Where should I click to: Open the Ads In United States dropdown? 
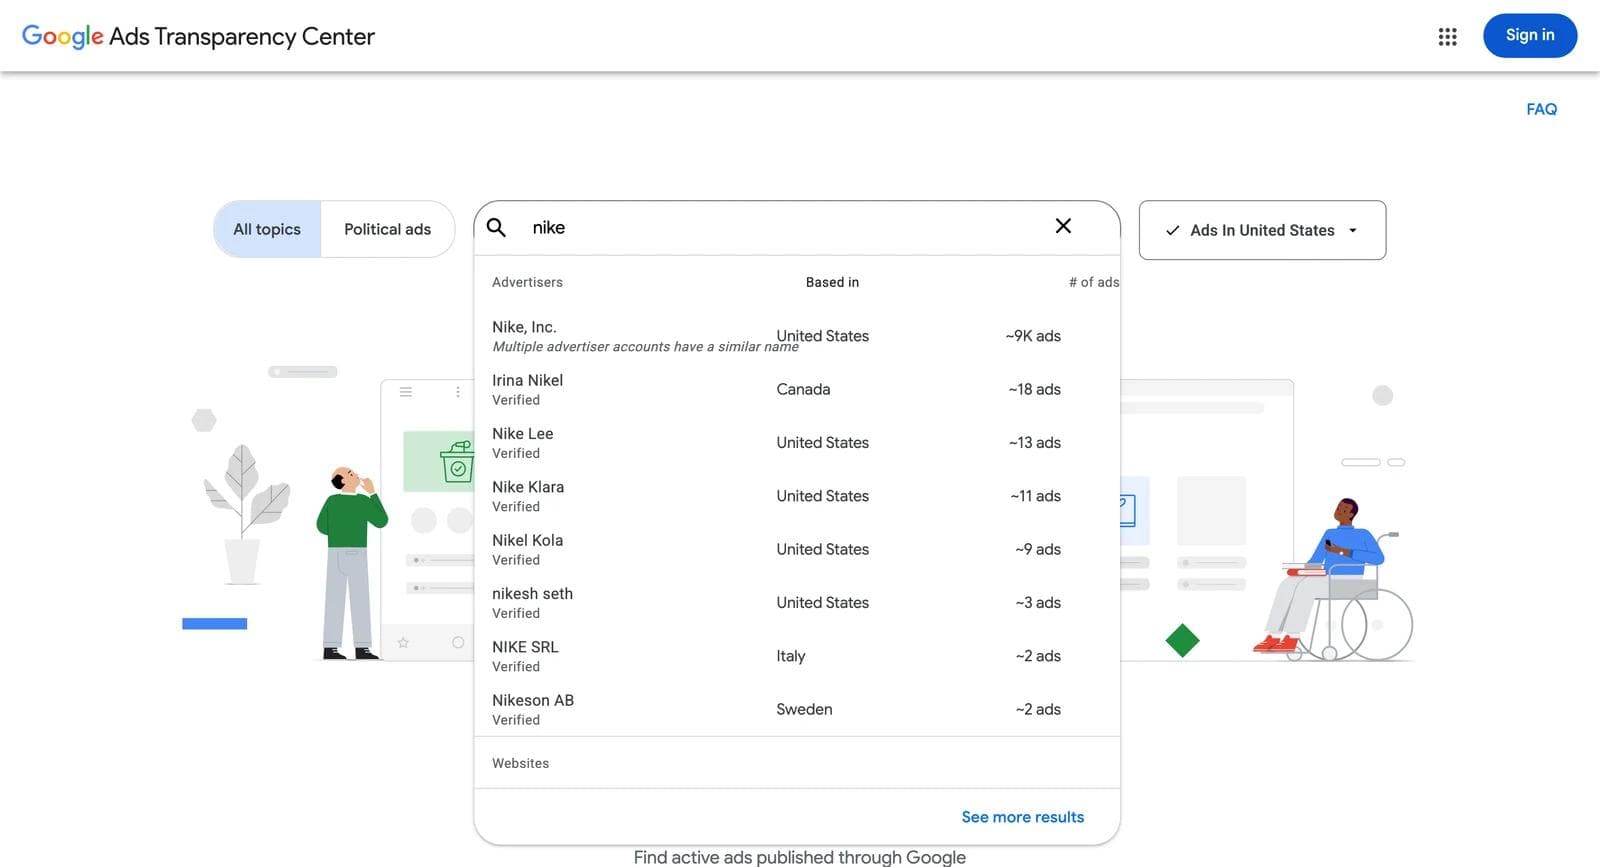(x=1262, y=230)
